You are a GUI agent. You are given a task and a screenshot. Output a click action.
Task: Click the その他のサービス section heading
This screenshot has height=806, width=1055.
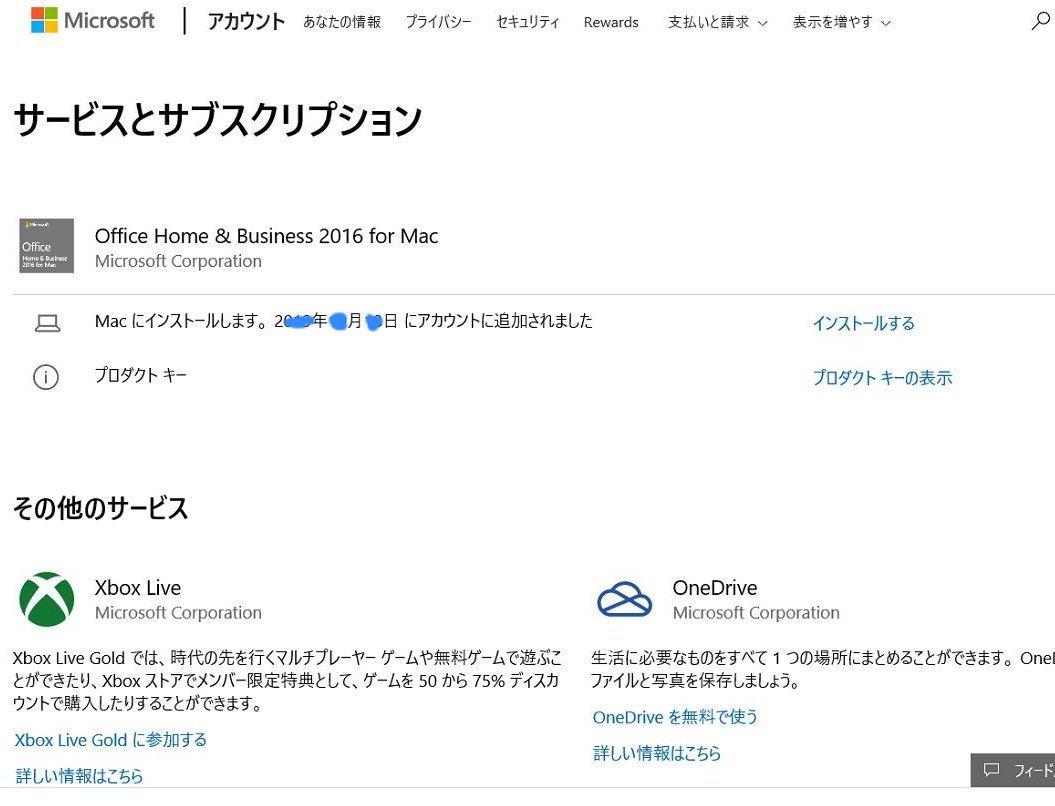100,508
